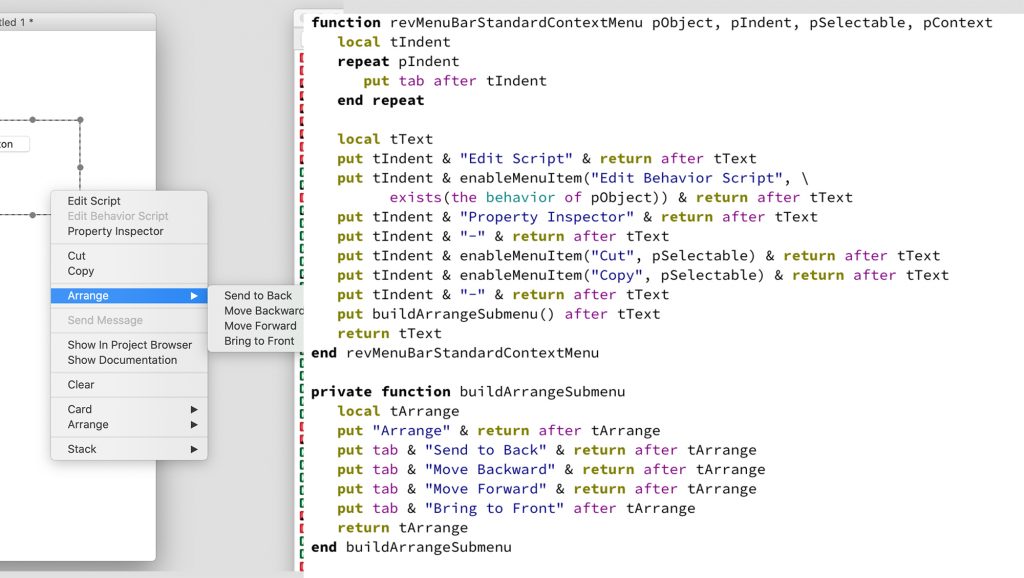Open the Arrange item listed below Card
This screenshot has height=578, width=1024.
pos(88,424)
